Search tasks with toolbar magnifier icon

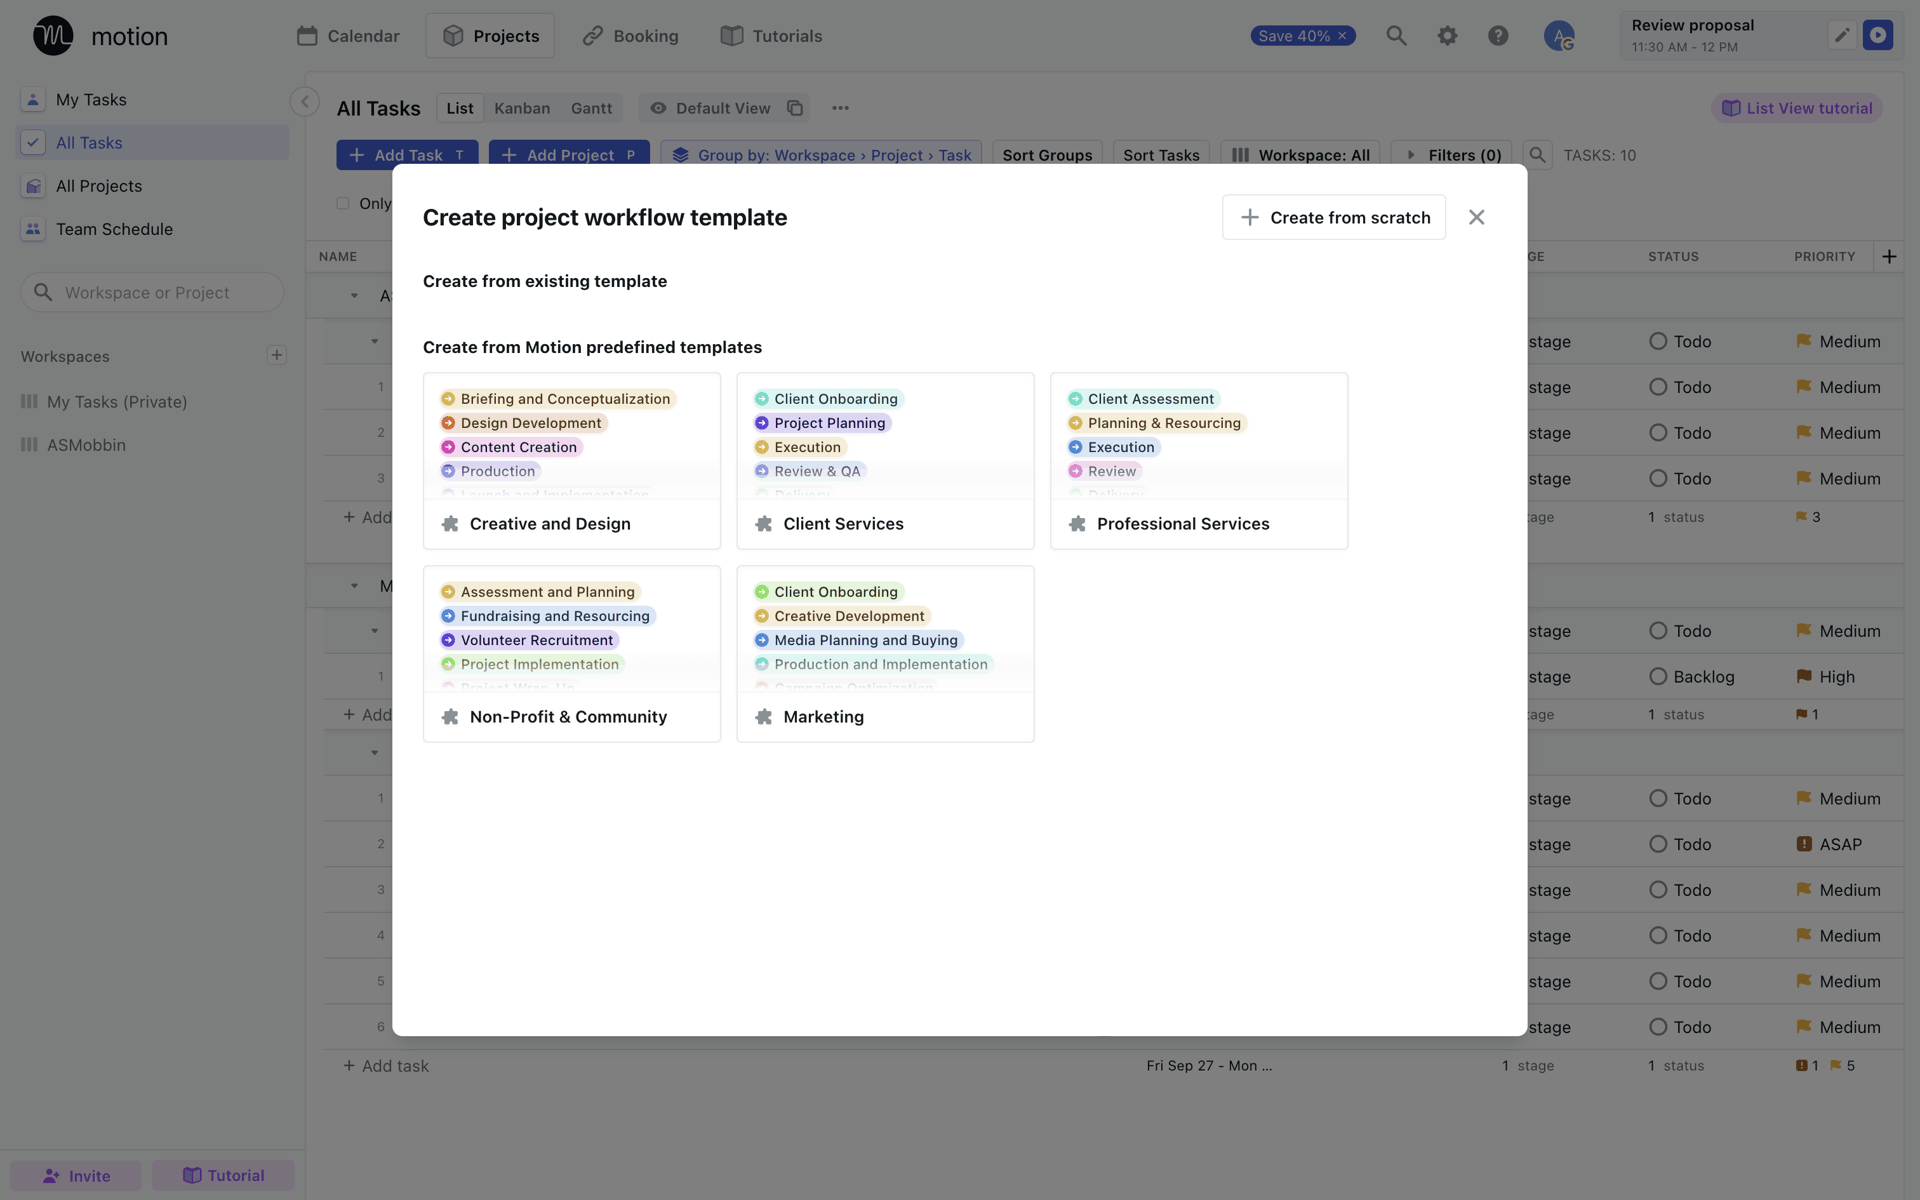(1538, 155)
